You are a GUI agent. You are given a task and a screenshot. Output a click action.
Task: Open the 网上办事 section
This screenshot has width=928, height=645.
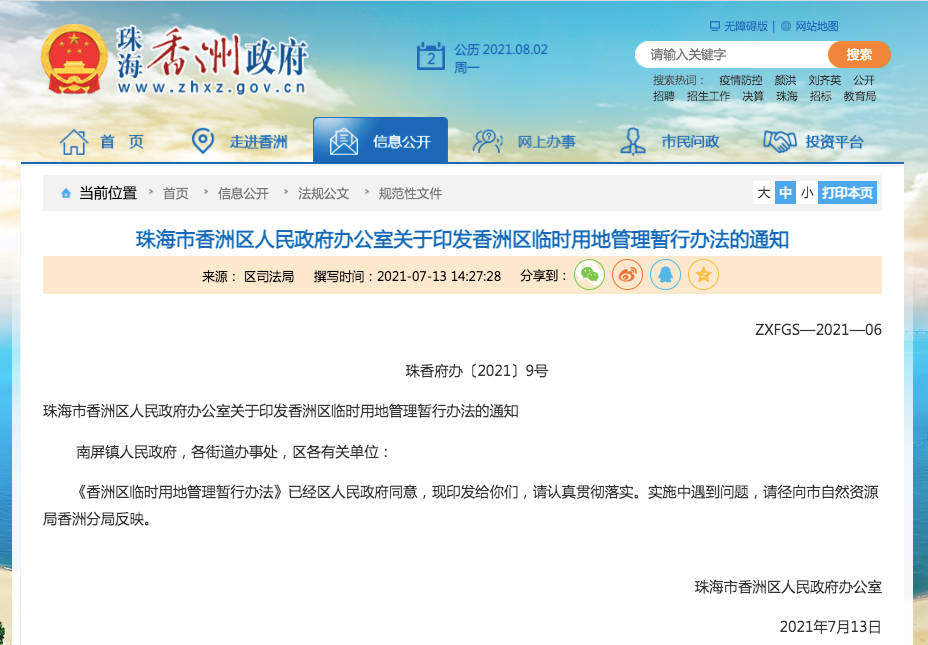click(547, 141)
